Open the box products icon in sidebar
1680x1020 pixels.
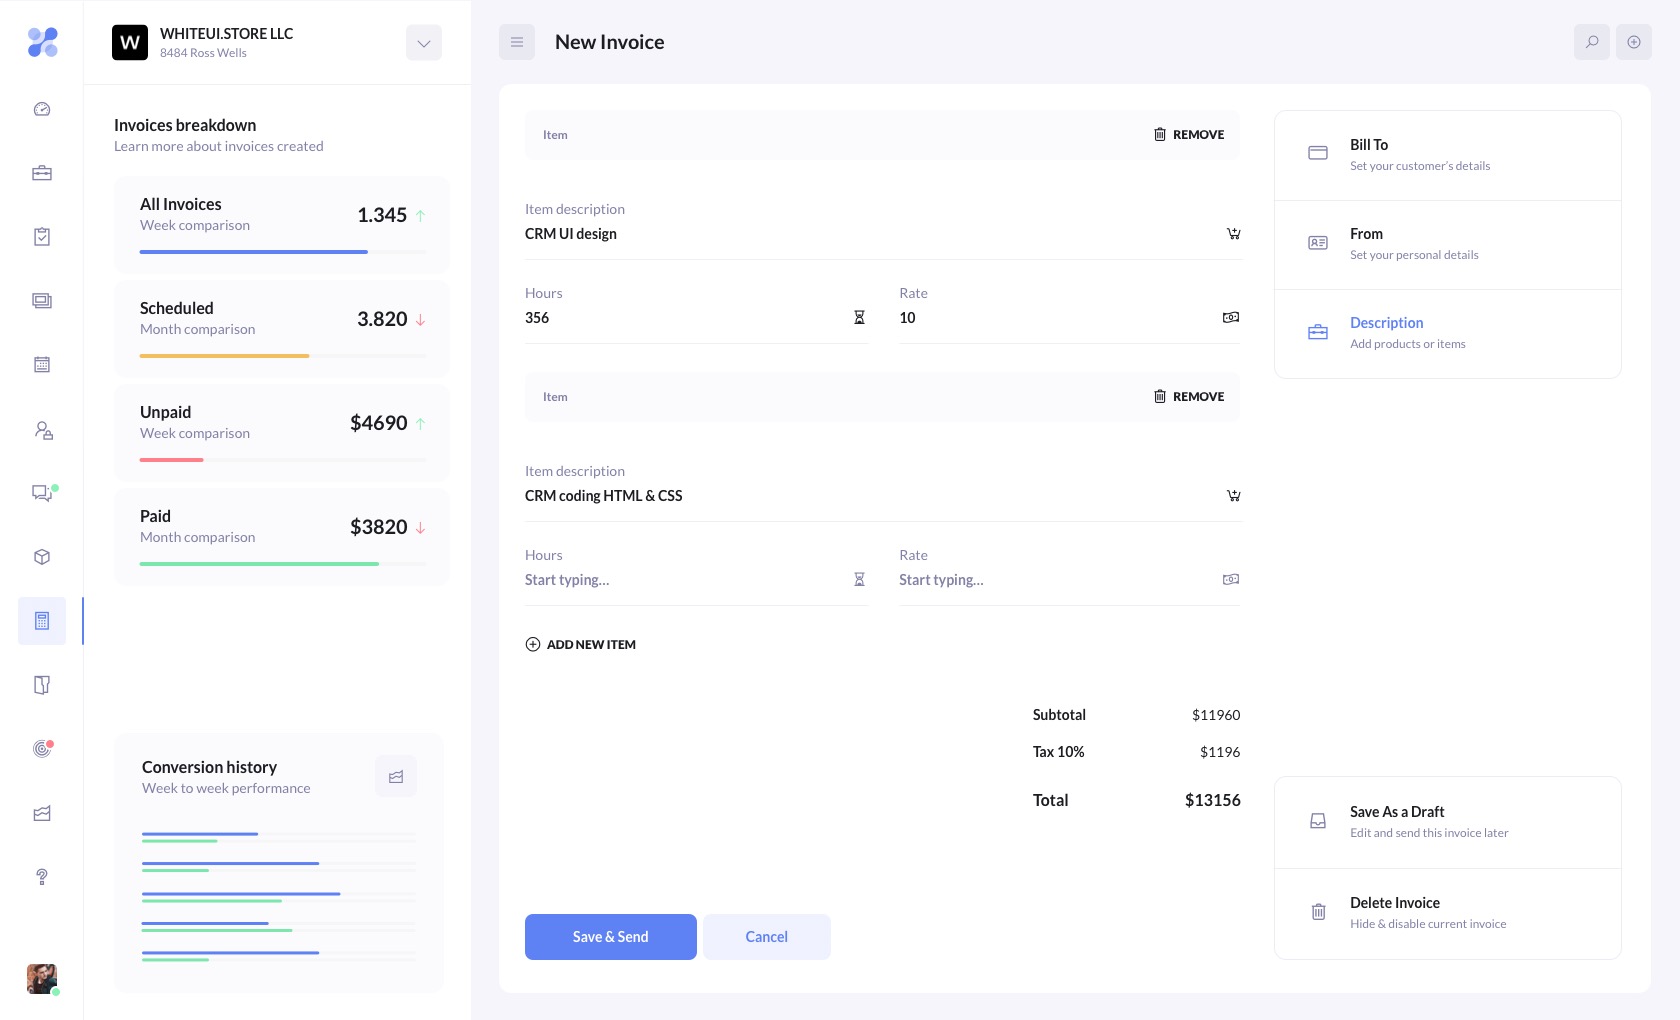tap(42, 557)
